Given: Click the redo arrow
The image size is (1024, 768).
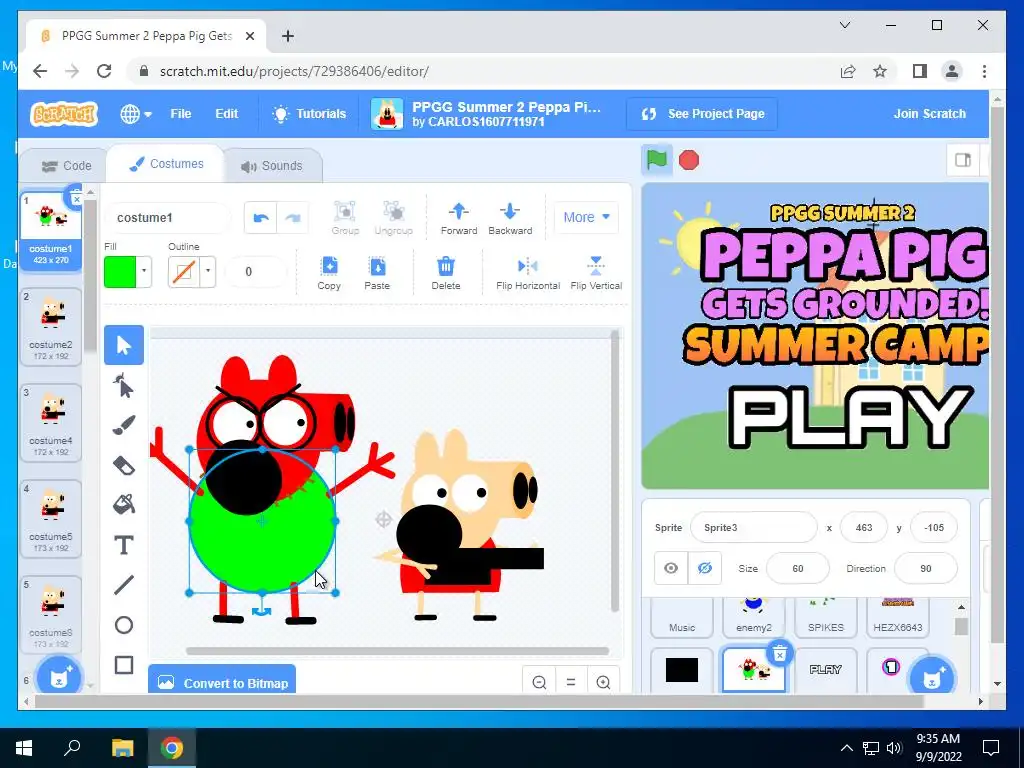Looking at the screenshot, I should coord(292,217).
